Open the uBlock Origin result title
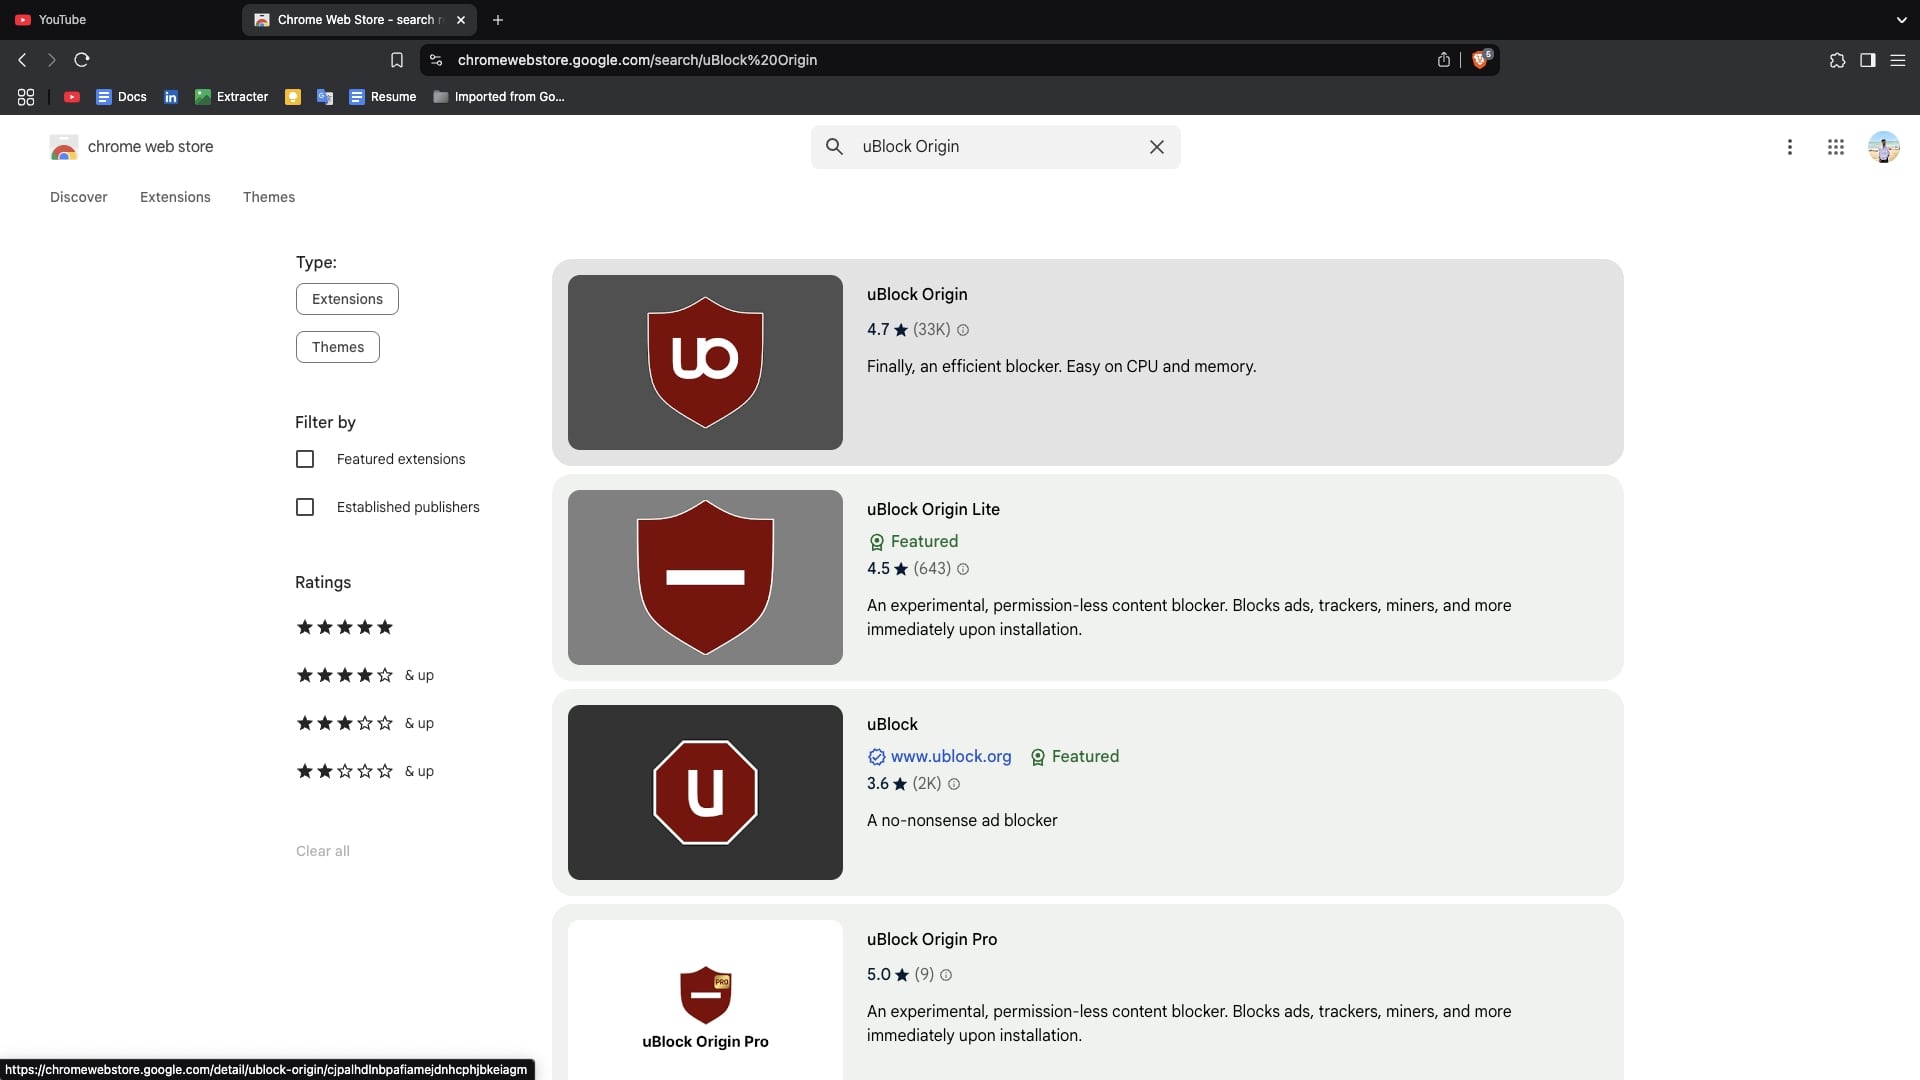1920x1080 pixels. 917,294
